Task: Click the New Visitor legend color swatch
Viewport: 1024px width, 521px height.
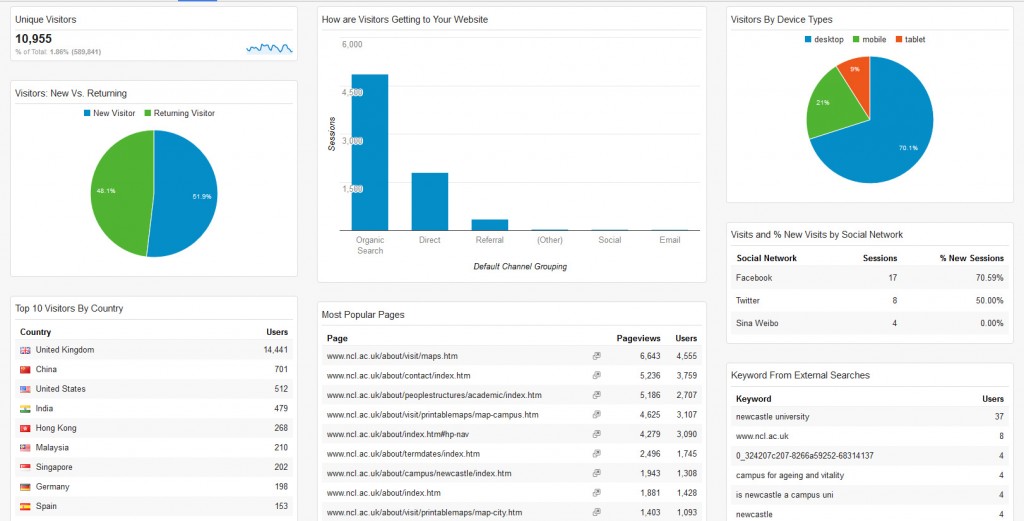Action: tap(88, 114)
